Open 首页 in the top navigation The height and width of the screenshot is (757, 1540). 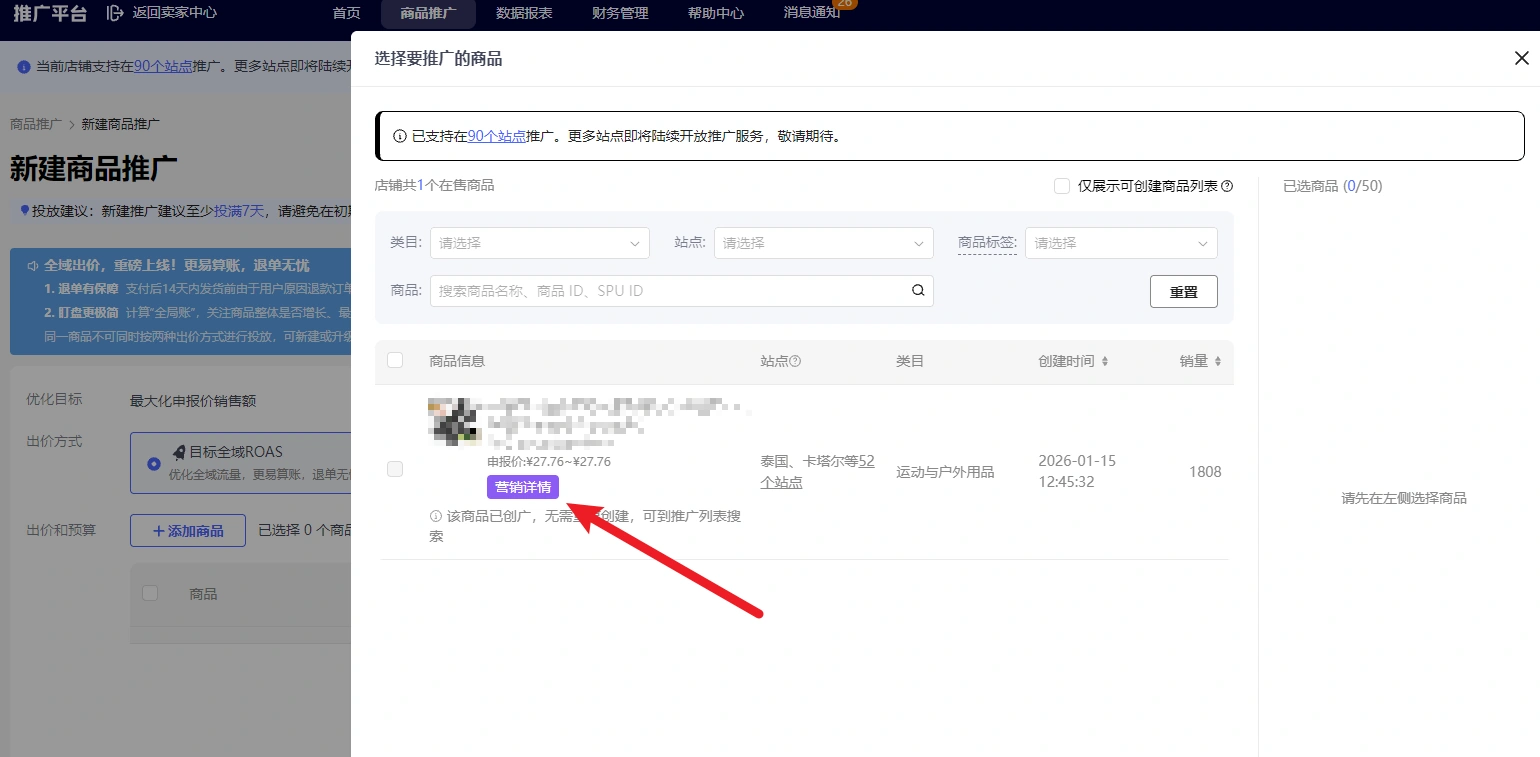[347, 13]
